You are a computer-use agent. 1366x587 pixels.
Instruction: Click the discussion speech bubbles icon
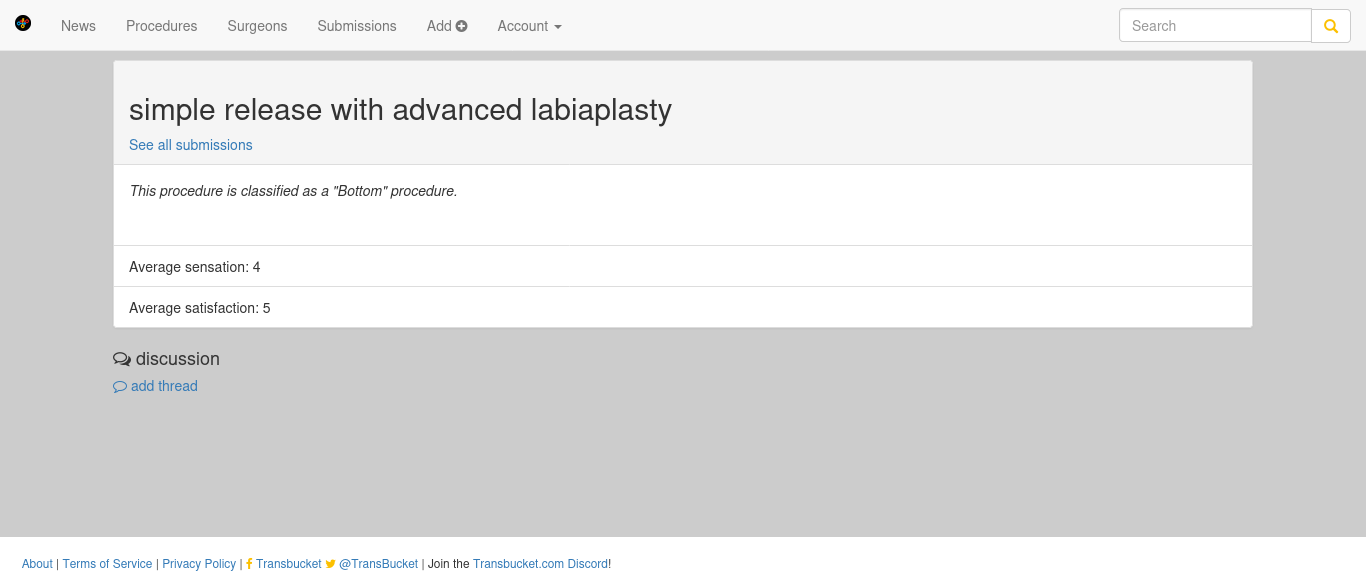[x=122, y=359]
